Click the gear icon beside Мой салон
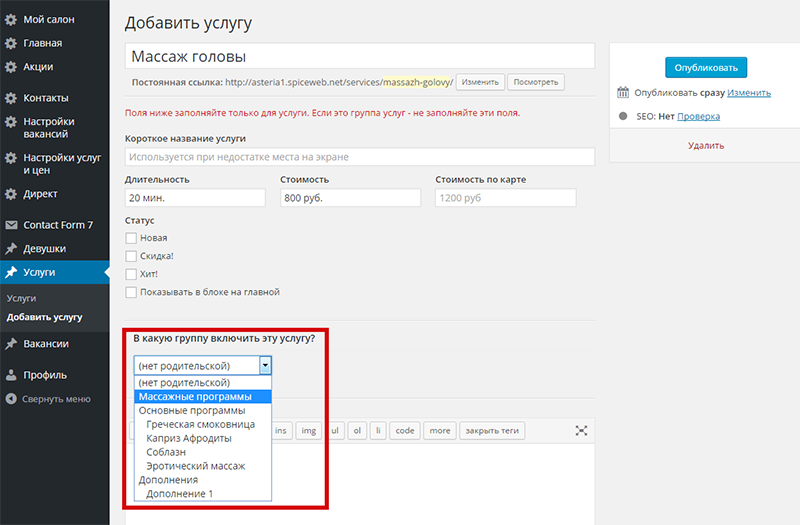The image size is (800, 525). (x=11, y=19)
